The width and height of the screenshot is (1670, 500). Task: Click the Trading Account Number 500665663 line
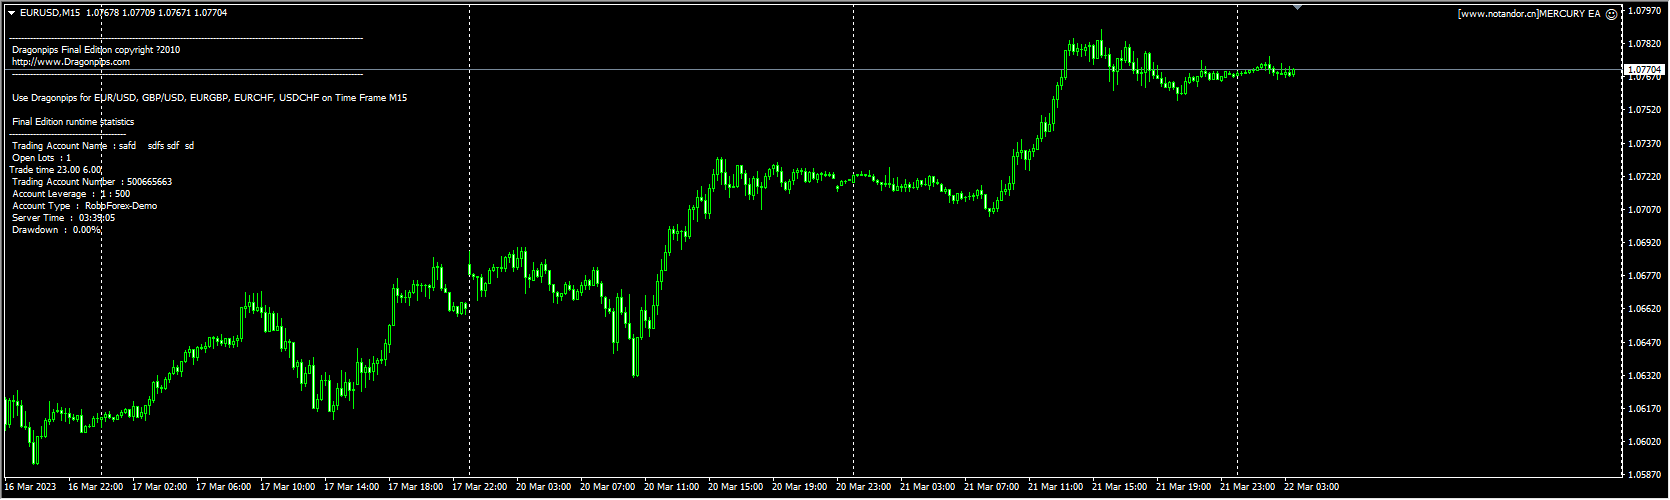[x=92, y=182]
